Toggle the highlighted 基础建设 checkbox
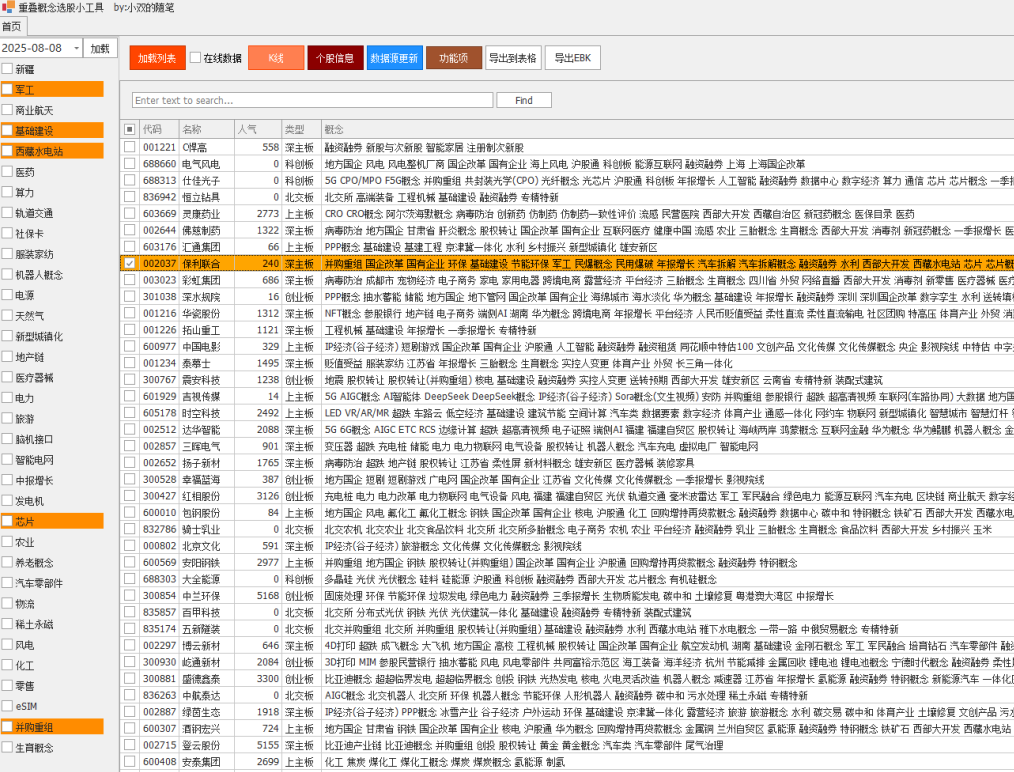 click(7, 131)
